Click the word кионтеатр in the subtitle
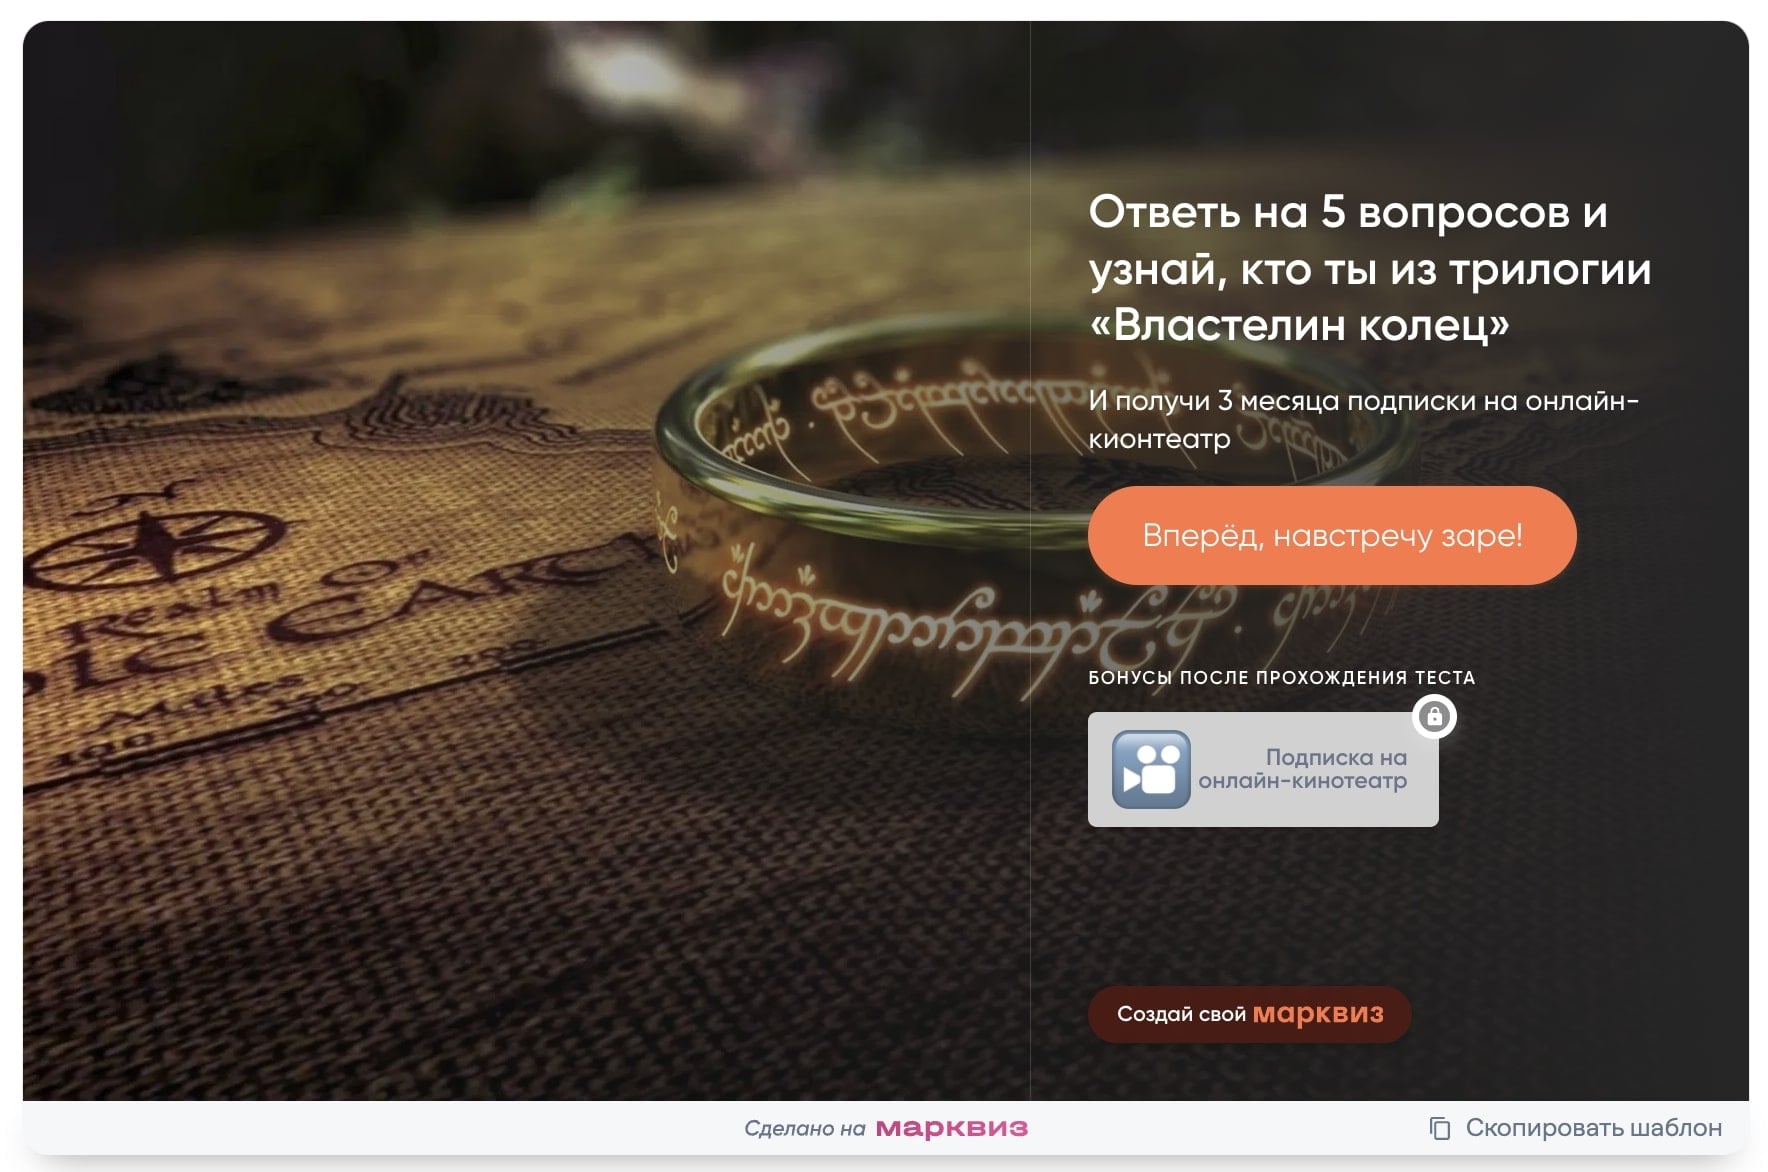This screenshot has width=1768, height=1172. [x=1159, y=439]
